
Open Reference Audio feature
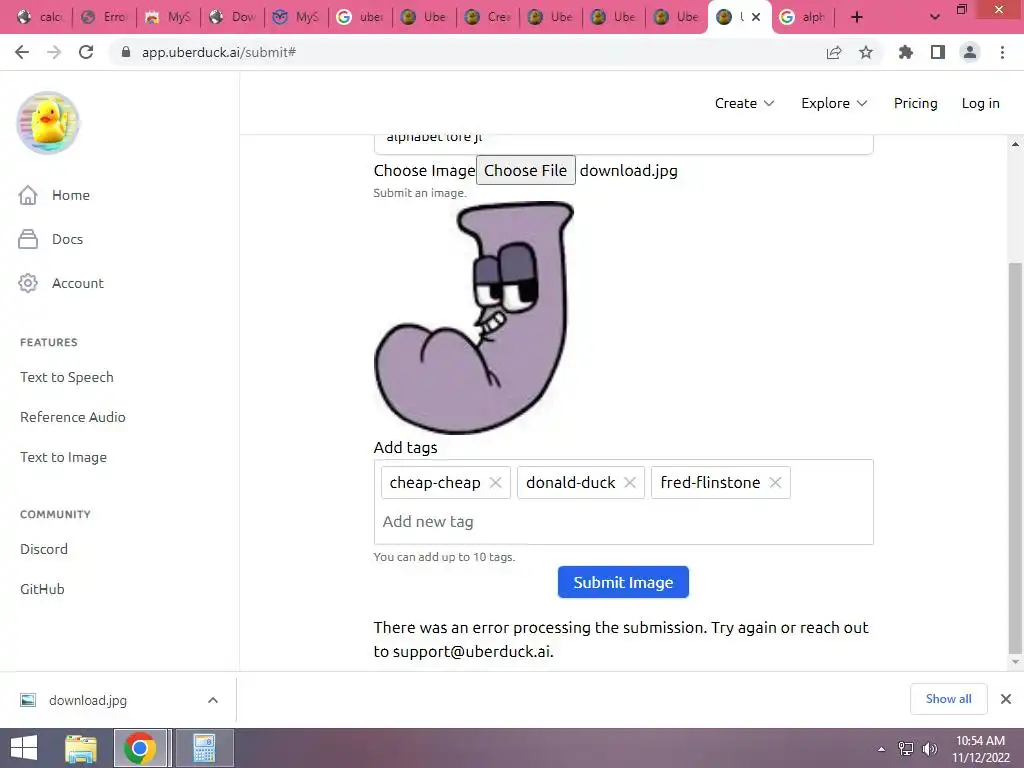72,417
